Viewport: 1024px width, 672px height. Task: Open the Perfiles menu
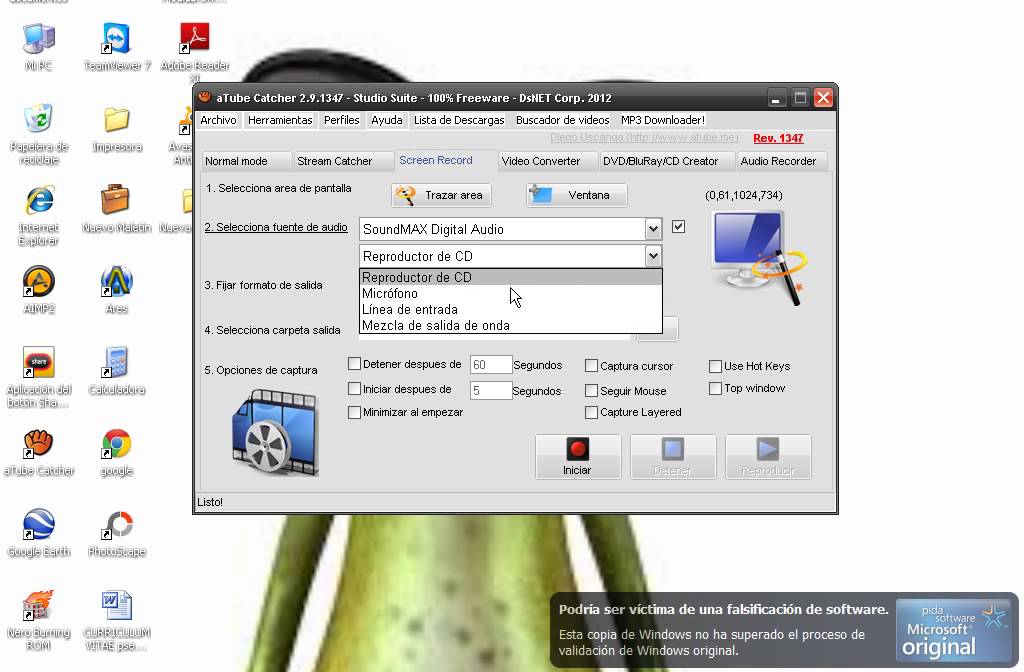[342, 120]
